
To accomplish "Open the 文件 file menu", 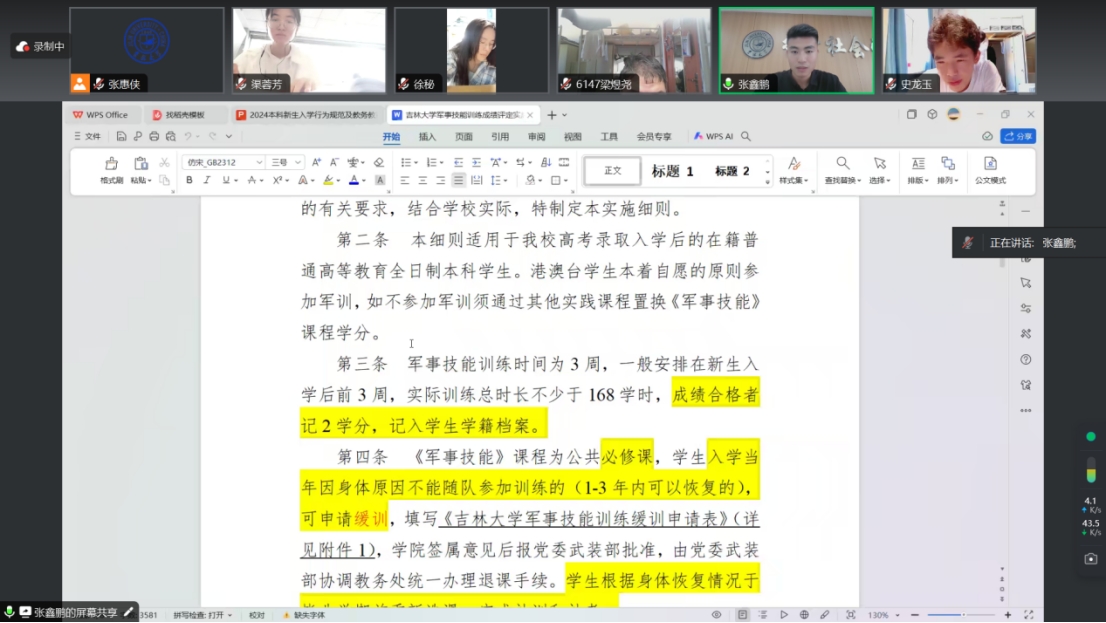I will [x=87, y=136].
